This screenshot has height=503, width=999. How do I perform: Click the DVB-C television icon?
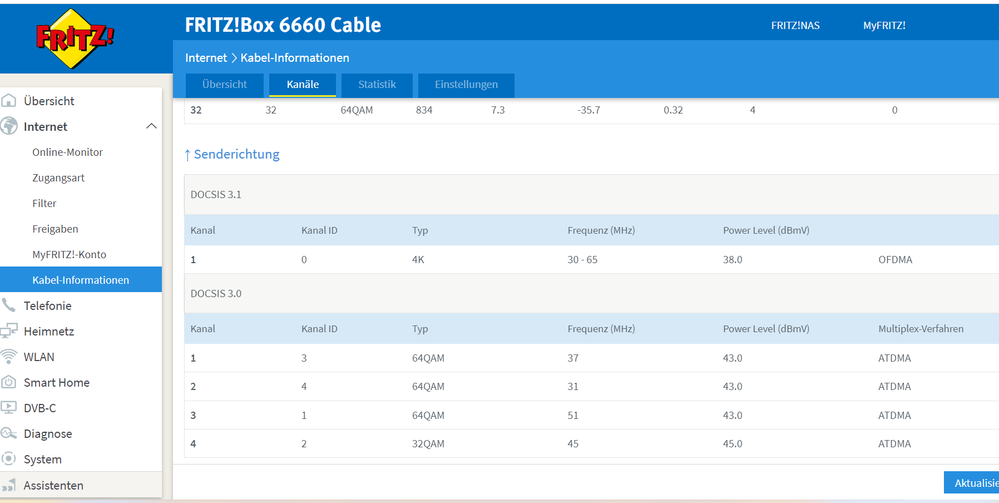pyautogui.click(x=9, y=407)
